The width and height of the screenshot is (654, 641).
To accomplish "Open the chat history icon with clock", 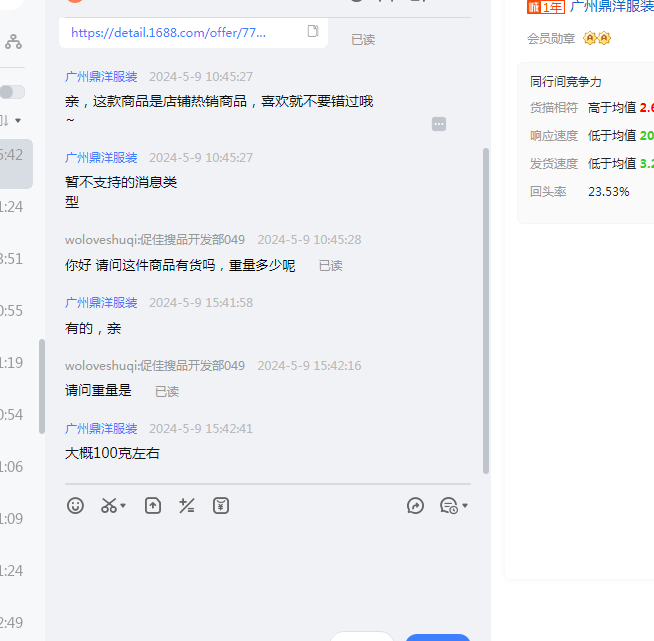I will tap(448, 506).
